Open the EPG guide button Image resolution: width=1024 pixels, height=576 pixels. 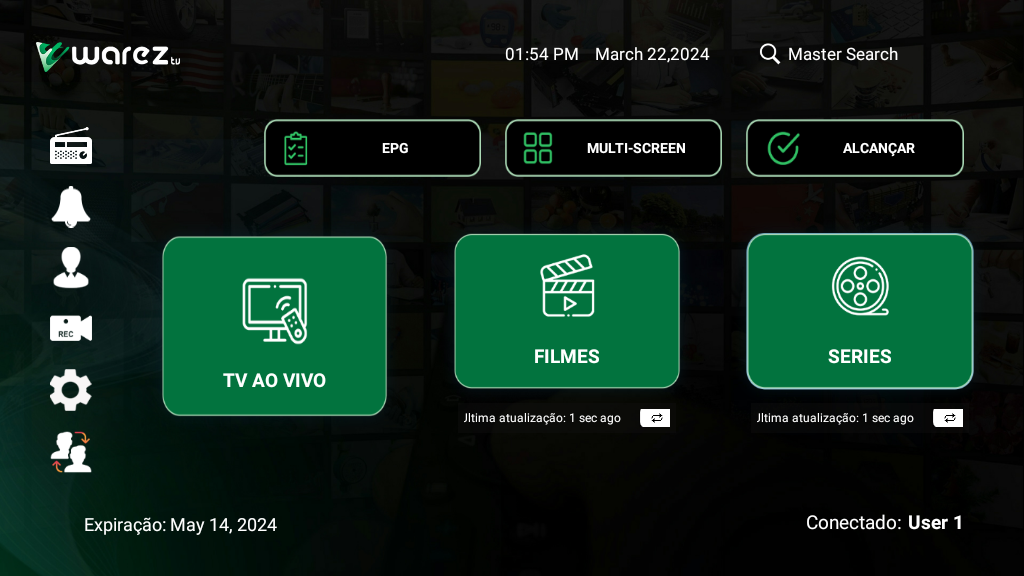coord(372,148)
